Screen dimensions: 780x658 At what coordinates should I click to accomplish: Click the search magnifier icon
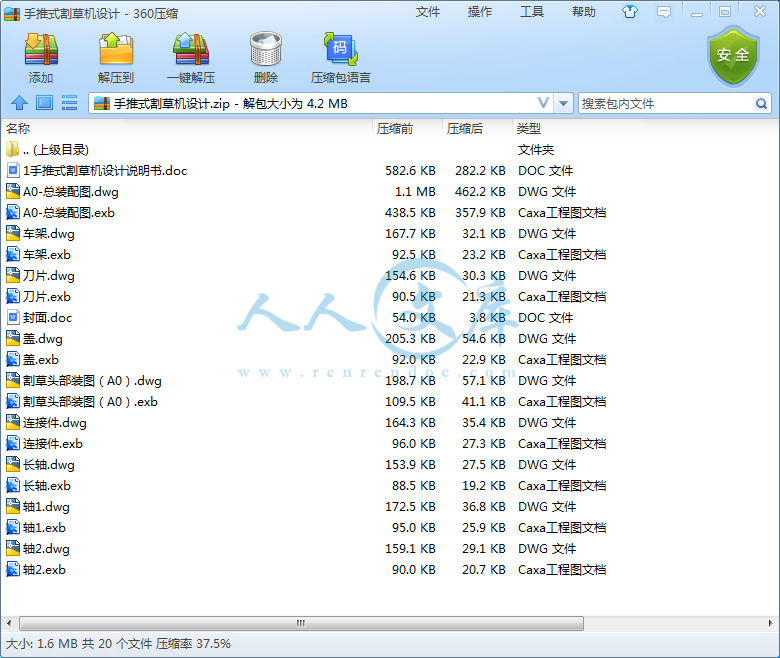pyautogui.click(x=761, y=103)
